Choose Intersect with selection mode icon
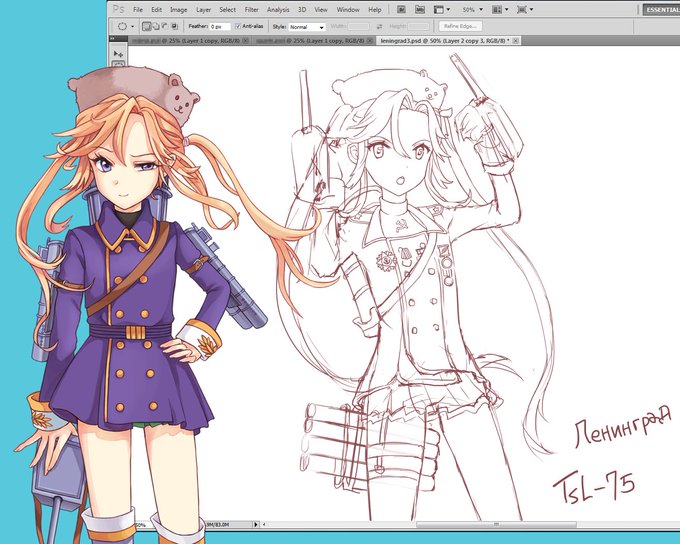Screen dimensions: 680x544 click(x=174, y=26)
